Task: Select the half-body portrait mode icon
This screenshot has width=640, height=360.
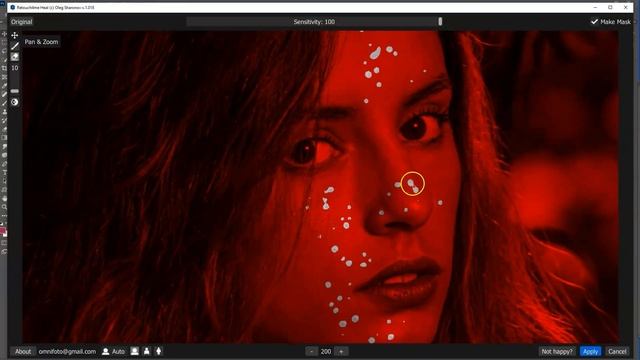Action: click(x=147, y=351)
